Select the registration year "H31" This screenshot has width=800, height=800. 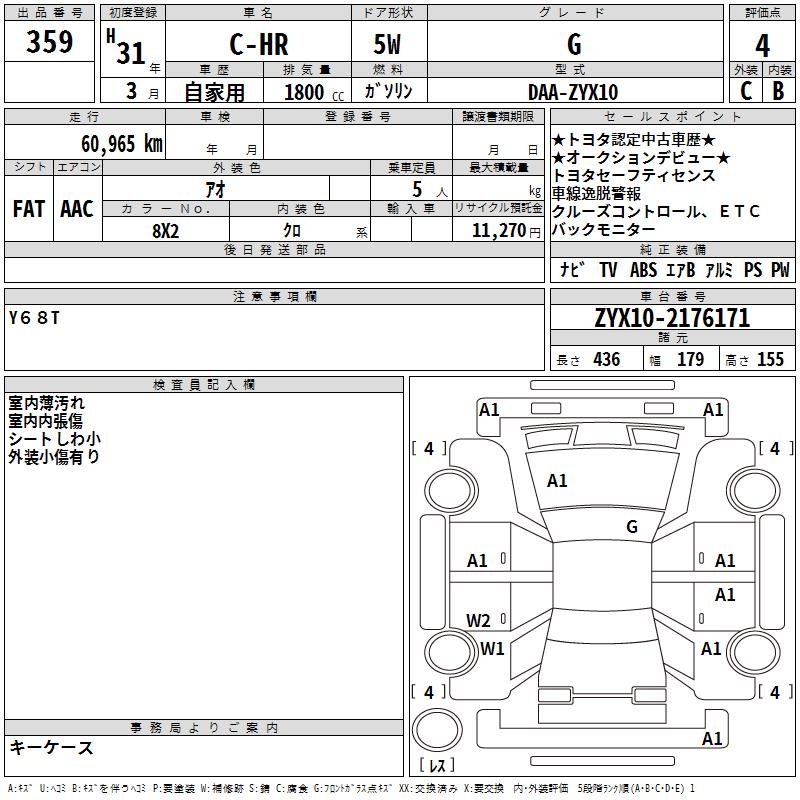point(126,47)
